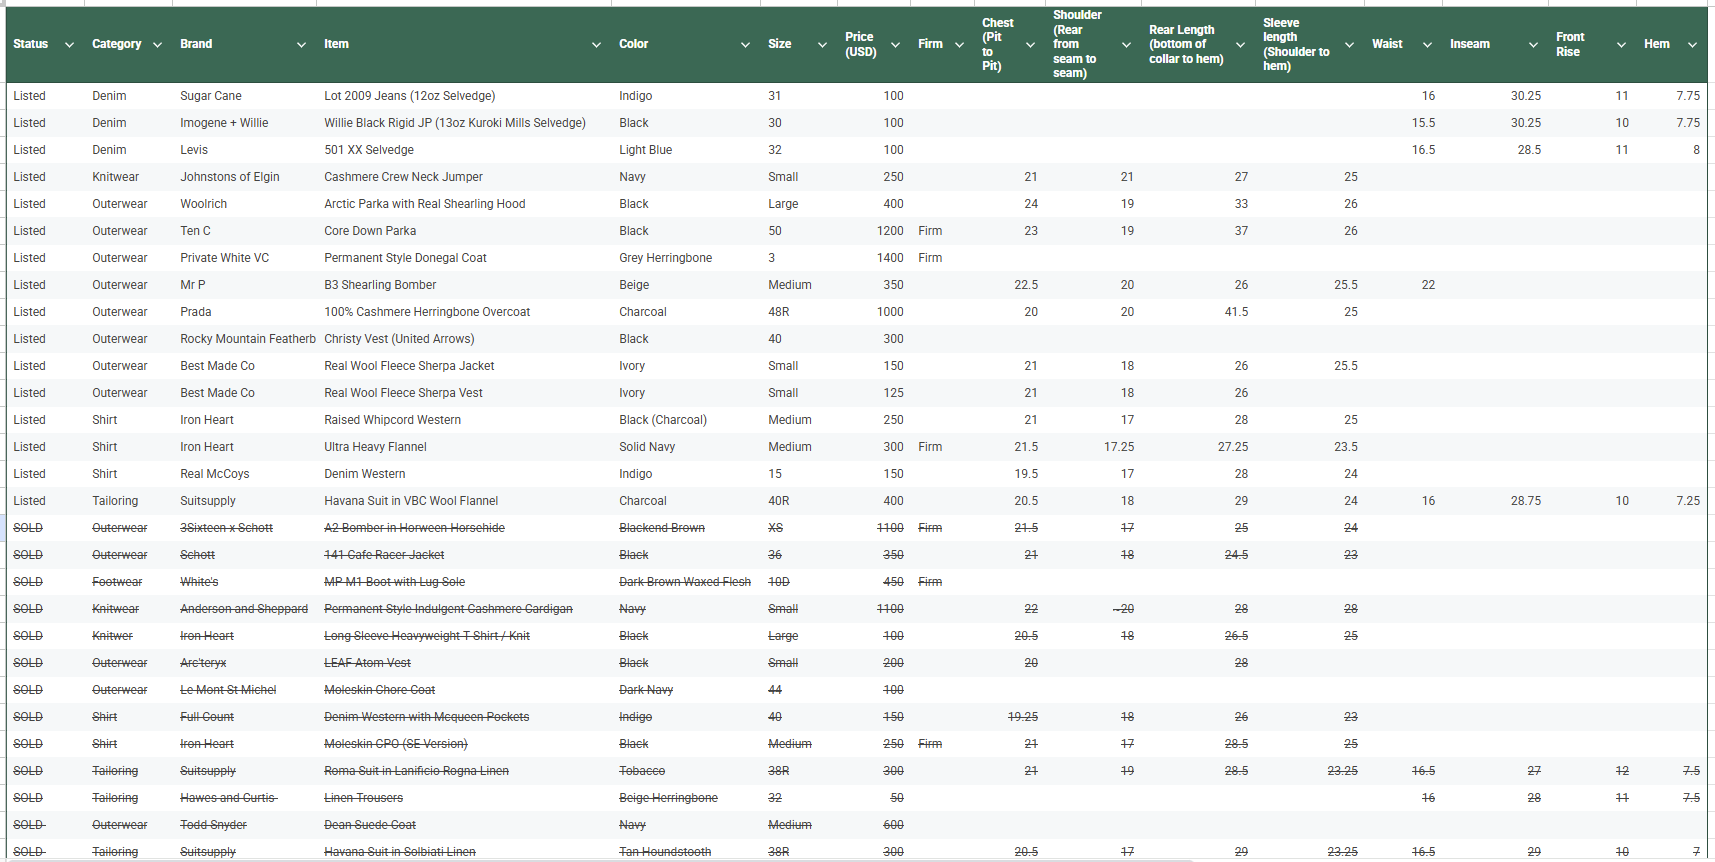Viewport: 1715px width, 862px height.
Task: Open the Inseam column filter arrow
Action: 1533,45
